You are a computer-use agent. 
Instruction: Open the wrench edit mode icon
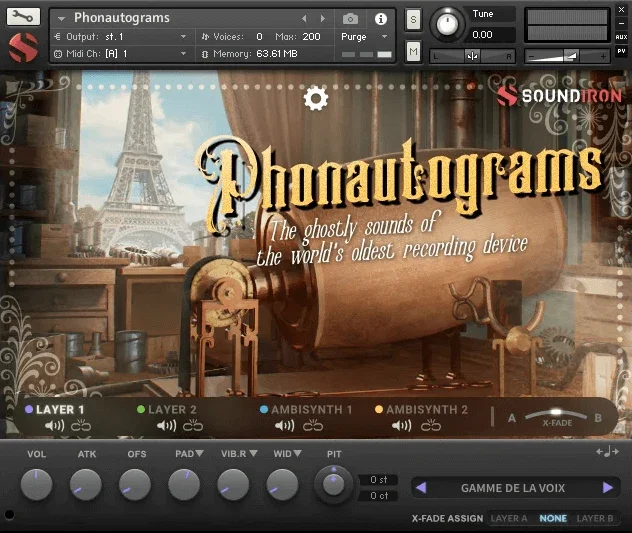[23, 17]
